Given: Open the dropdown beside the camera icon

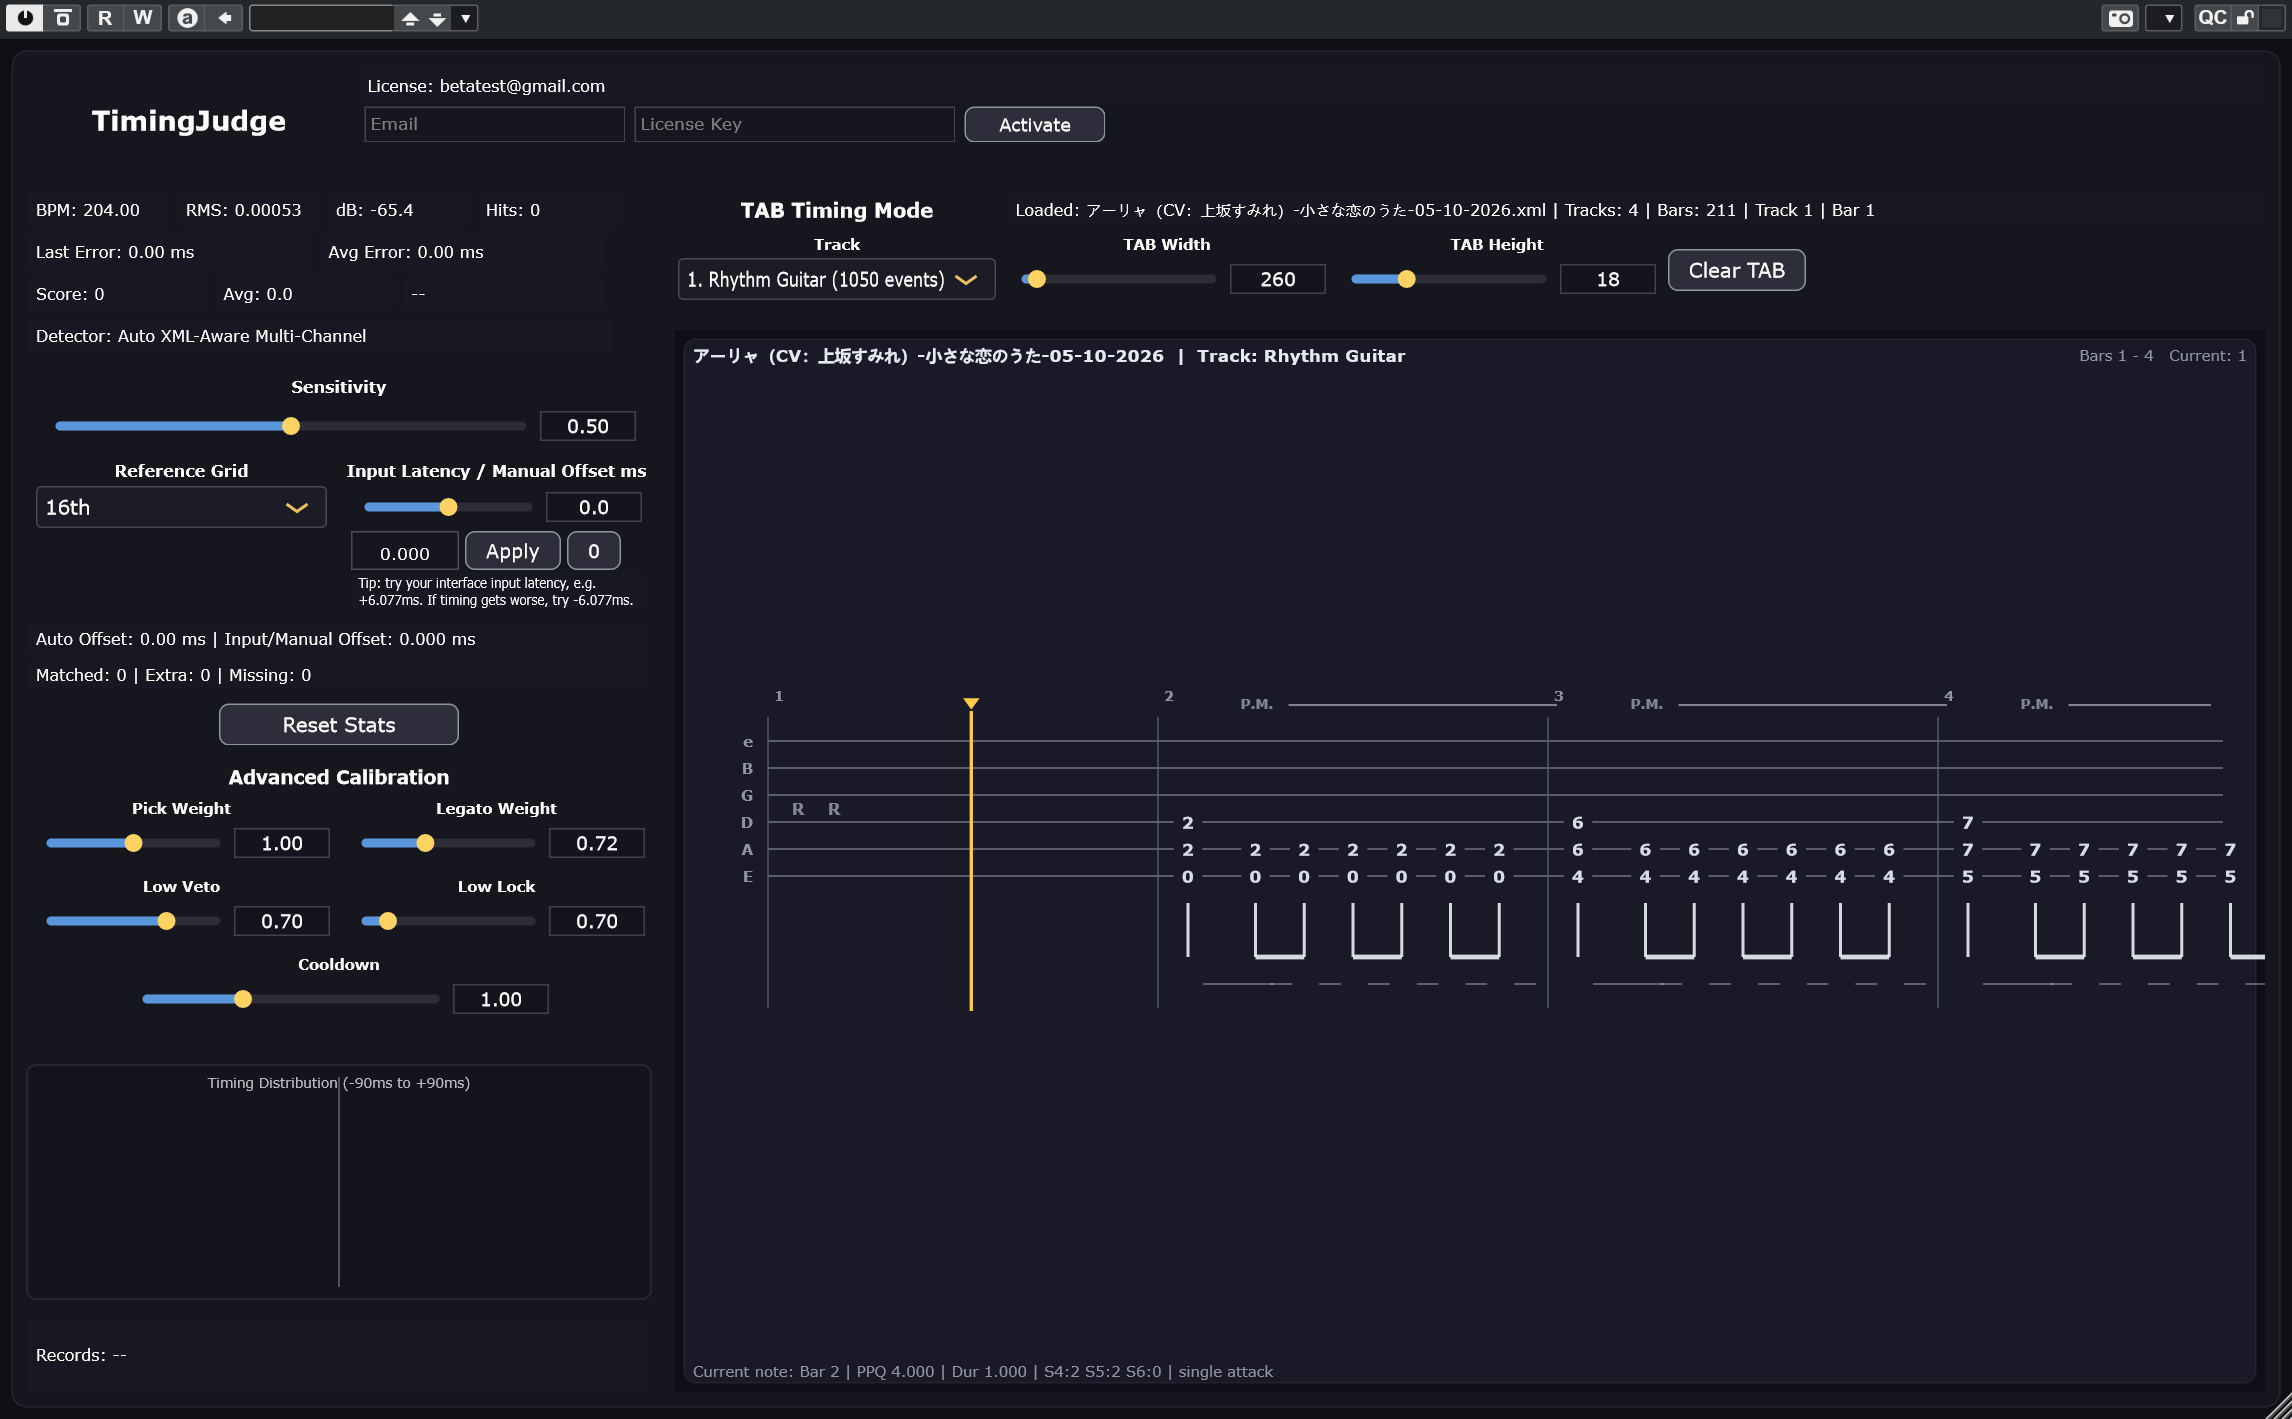Looking at the screenshot, I should [2164, 18].
